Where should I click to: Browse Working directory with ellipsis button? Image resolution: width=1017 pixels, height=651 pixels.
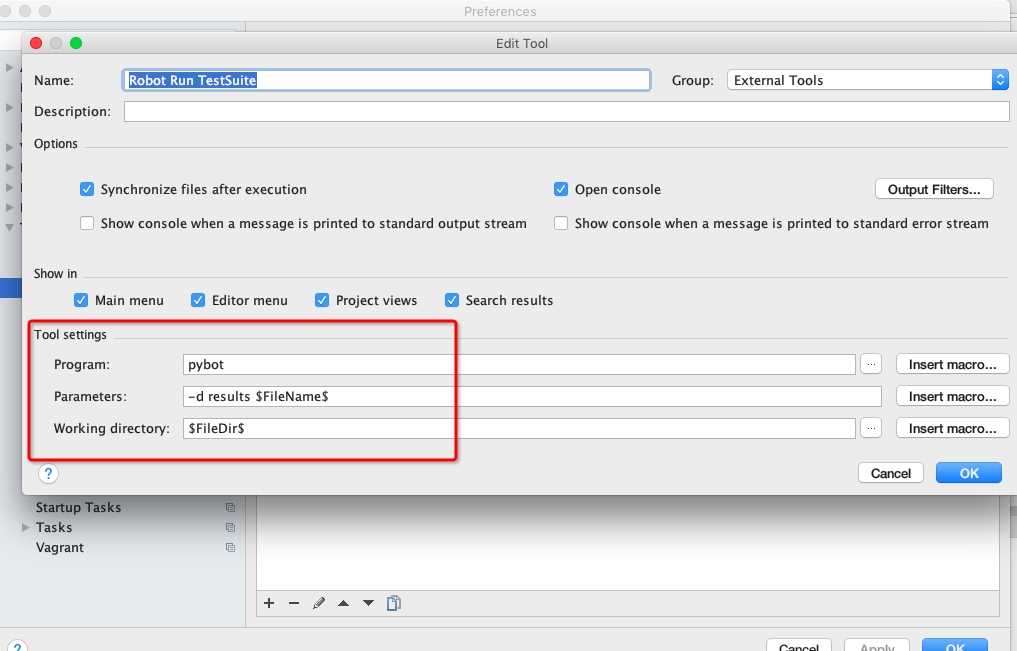871,428
